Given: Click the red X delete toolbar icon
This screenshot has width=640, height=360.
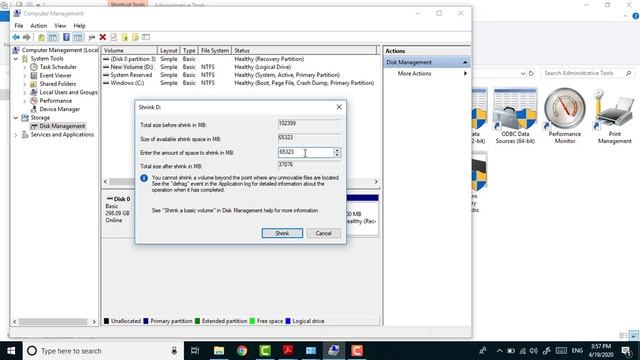Looking at the screenshot, I should (x=103, y=38).
